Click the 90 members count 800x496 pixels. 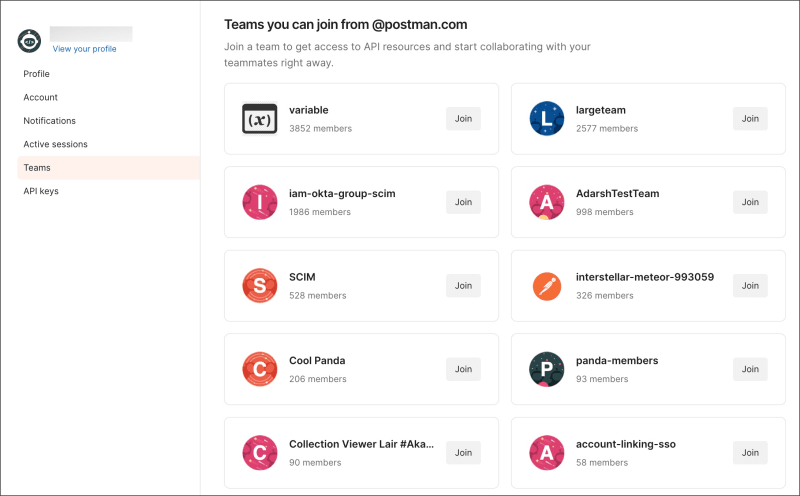point(315,463)
